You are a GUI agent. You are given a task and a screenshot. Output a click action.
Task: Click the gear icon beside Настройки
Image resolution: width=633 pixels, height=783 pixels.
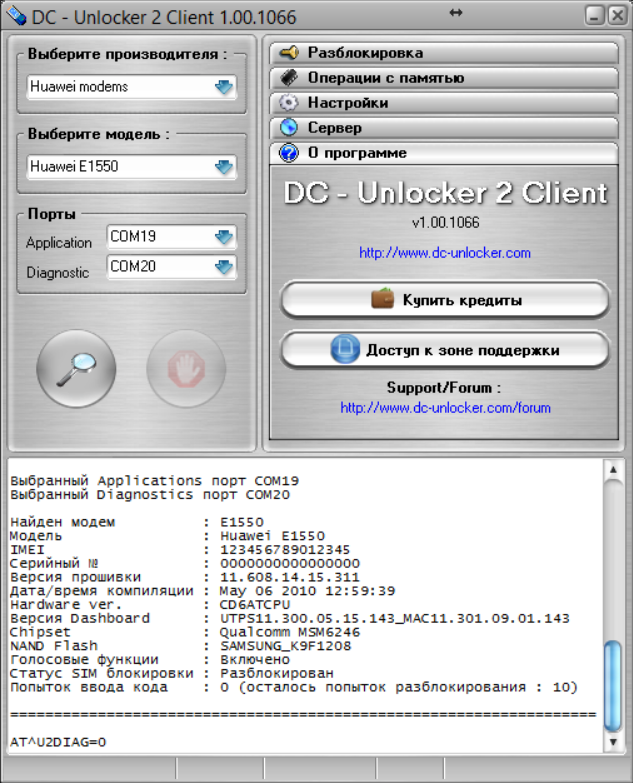pos(289,102)
